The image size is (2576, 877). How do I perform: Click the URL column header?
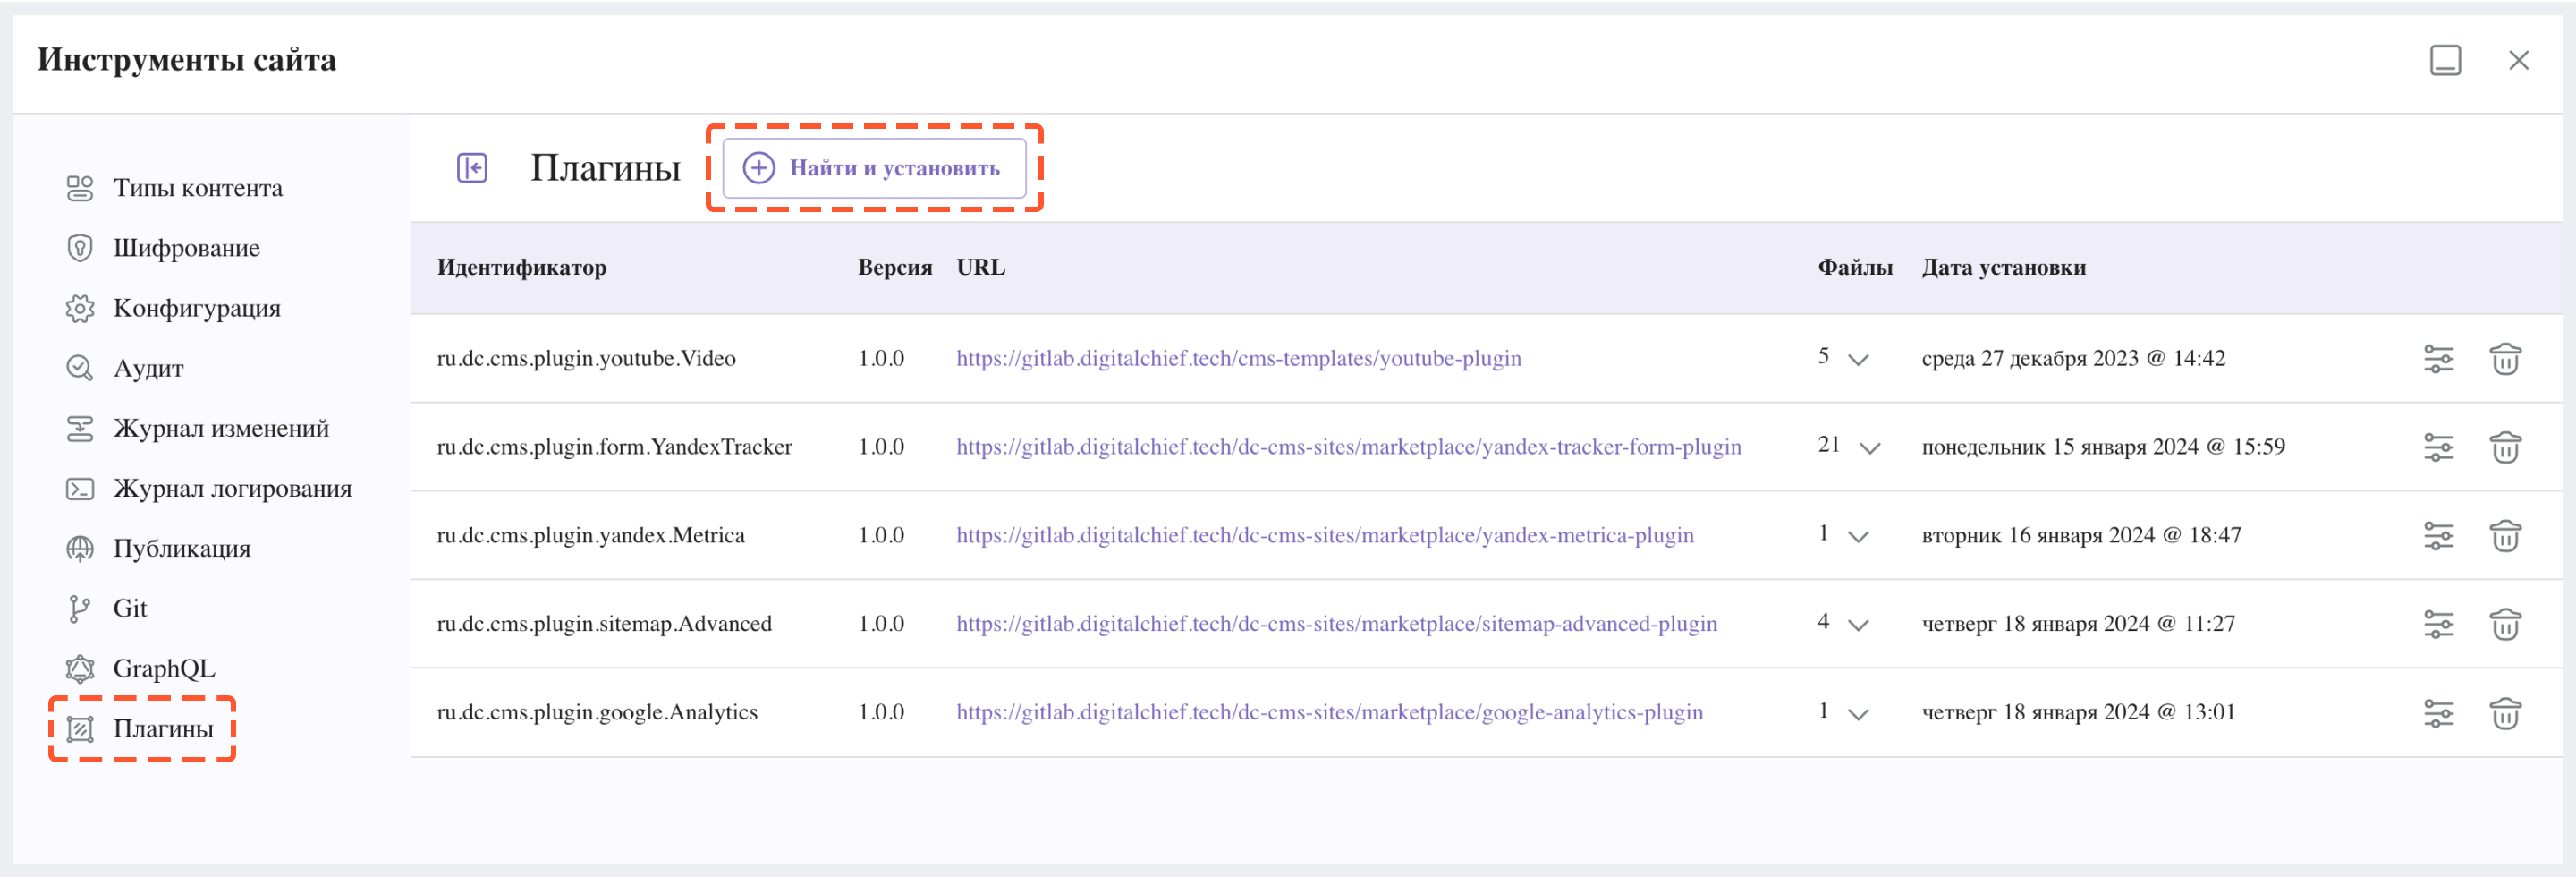pos(981,267)
